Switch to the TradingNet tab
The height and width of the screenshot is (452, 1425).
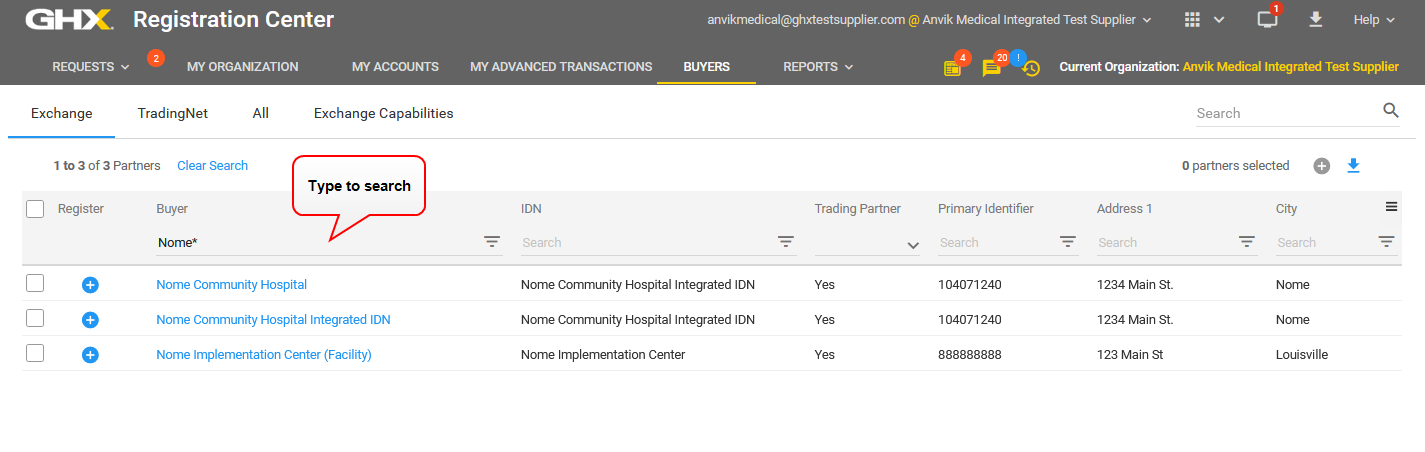pos(173,113)
